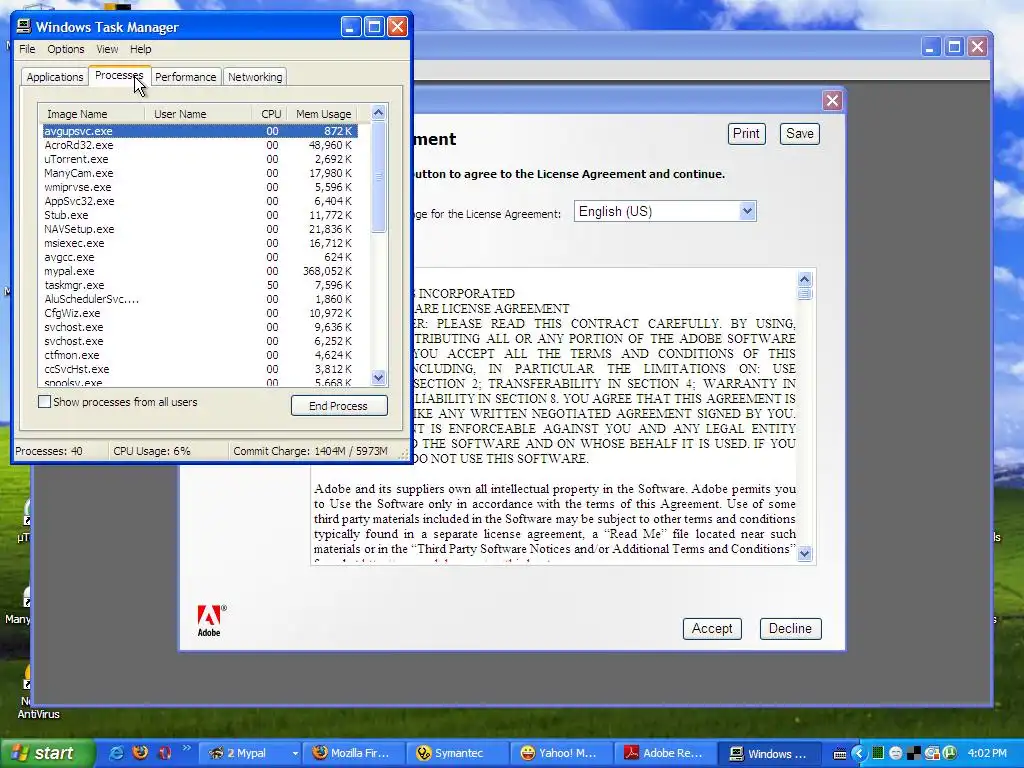Click the keyboard icon in system tray
1024x768 pixels.
coord(840,754)
